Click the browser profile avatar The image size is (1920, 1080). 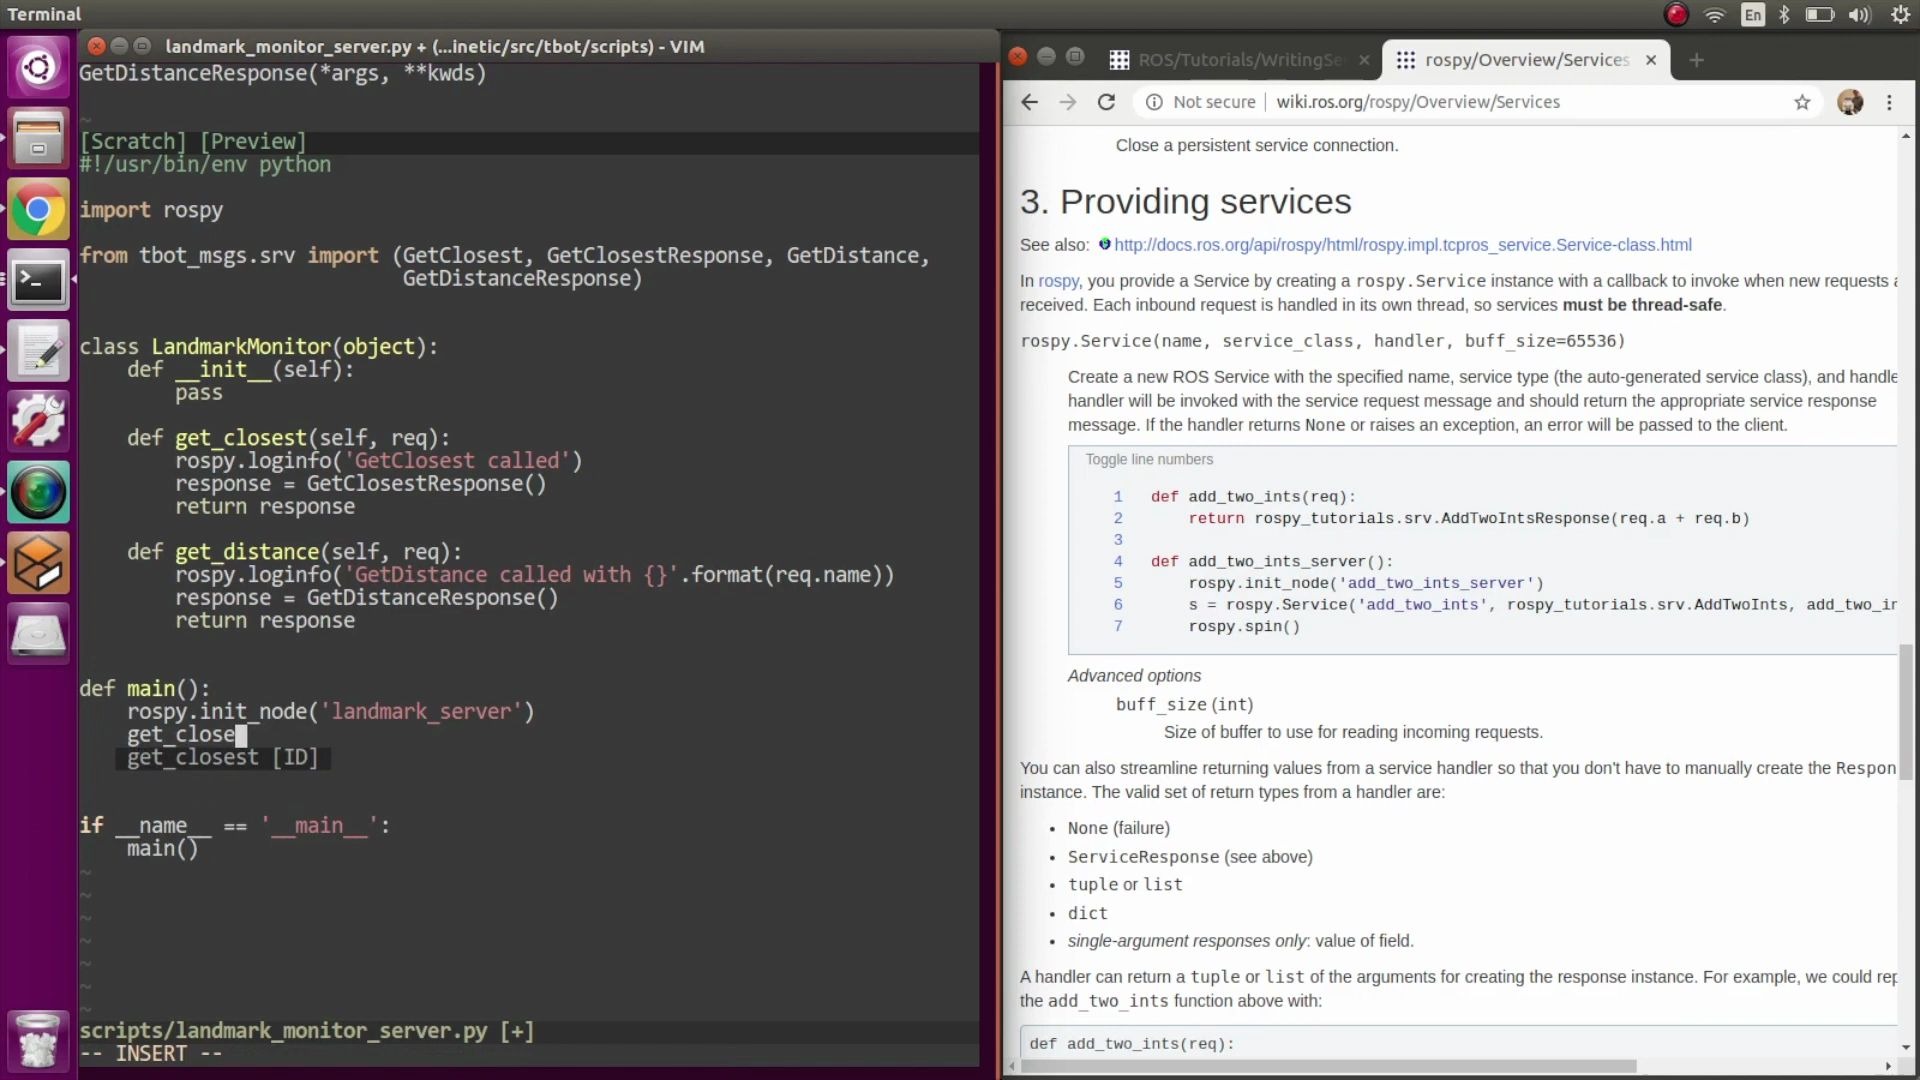click(1851, 102)
